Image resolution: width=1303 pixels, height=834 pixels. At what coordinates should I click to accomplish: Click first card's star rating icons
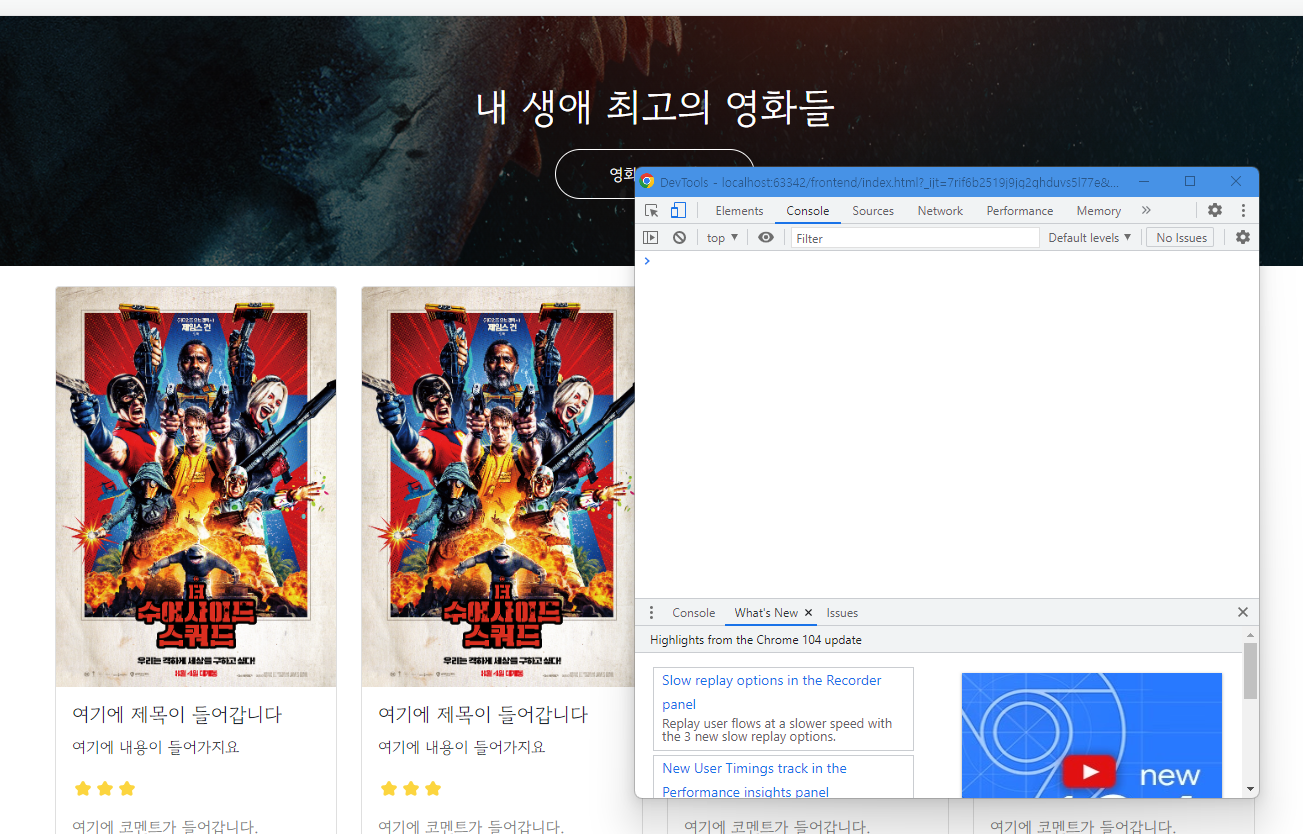point(105,789)
